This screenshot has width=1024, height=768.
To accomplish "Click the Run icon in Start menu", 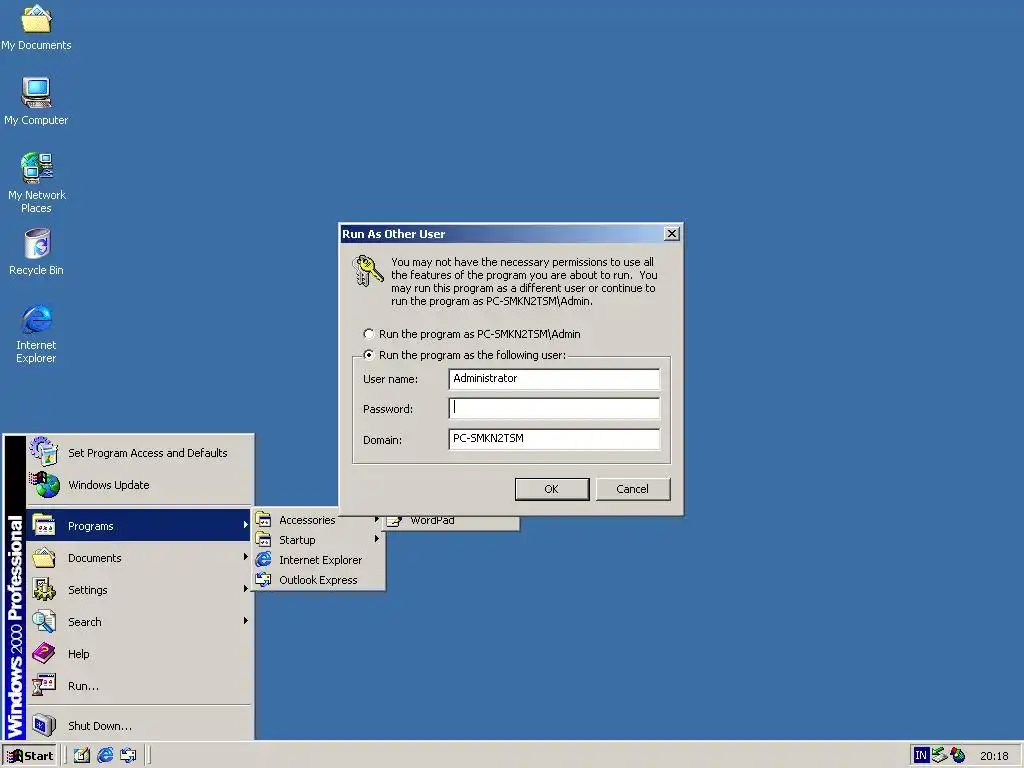I will tap(44, 685).
